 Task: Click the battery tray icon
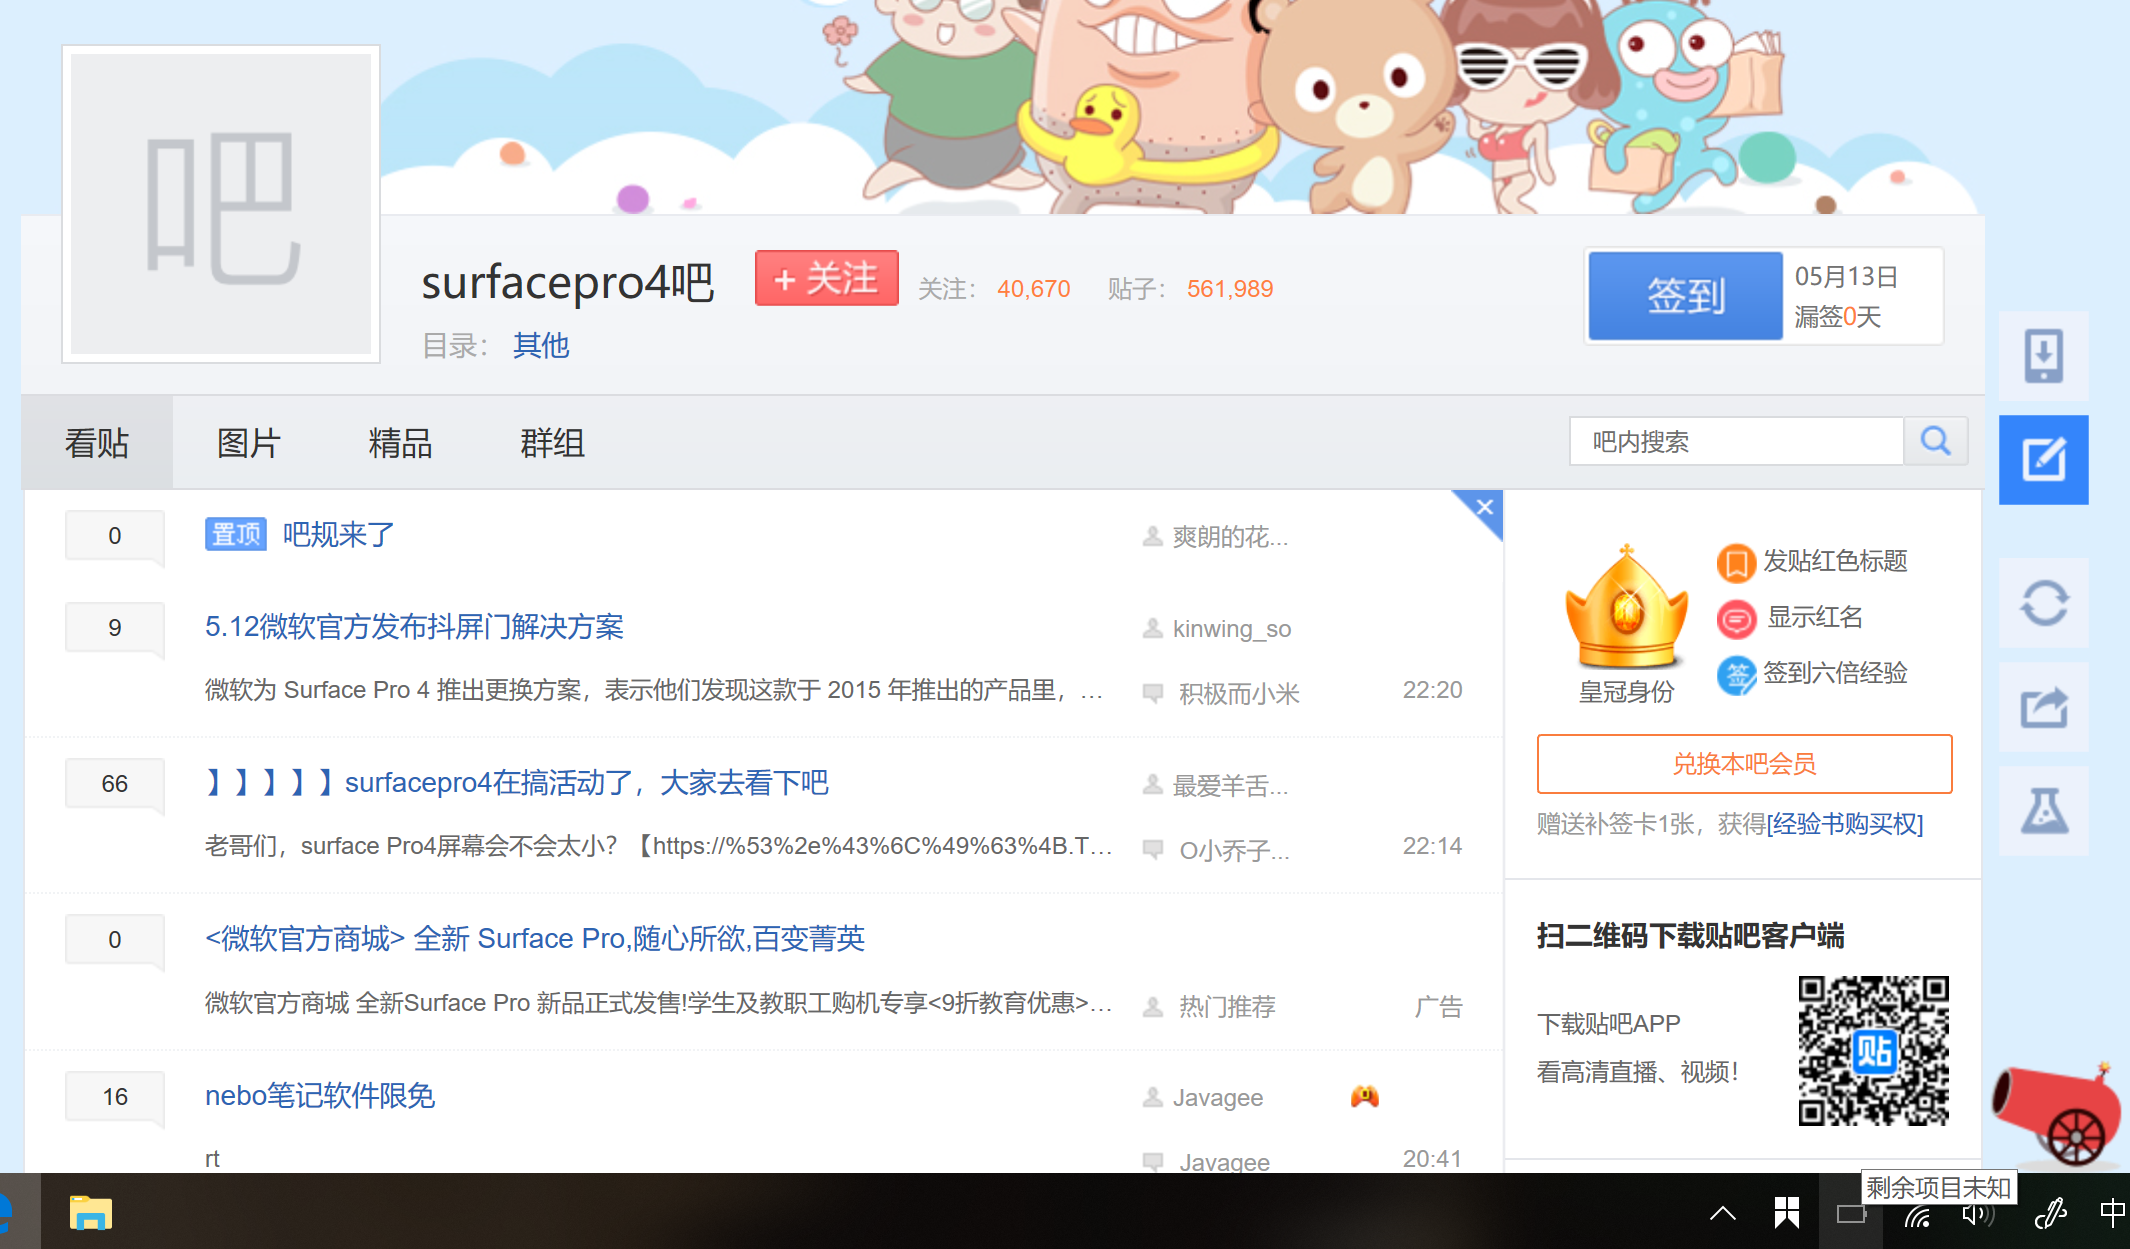click(x=1851, y=1214)
